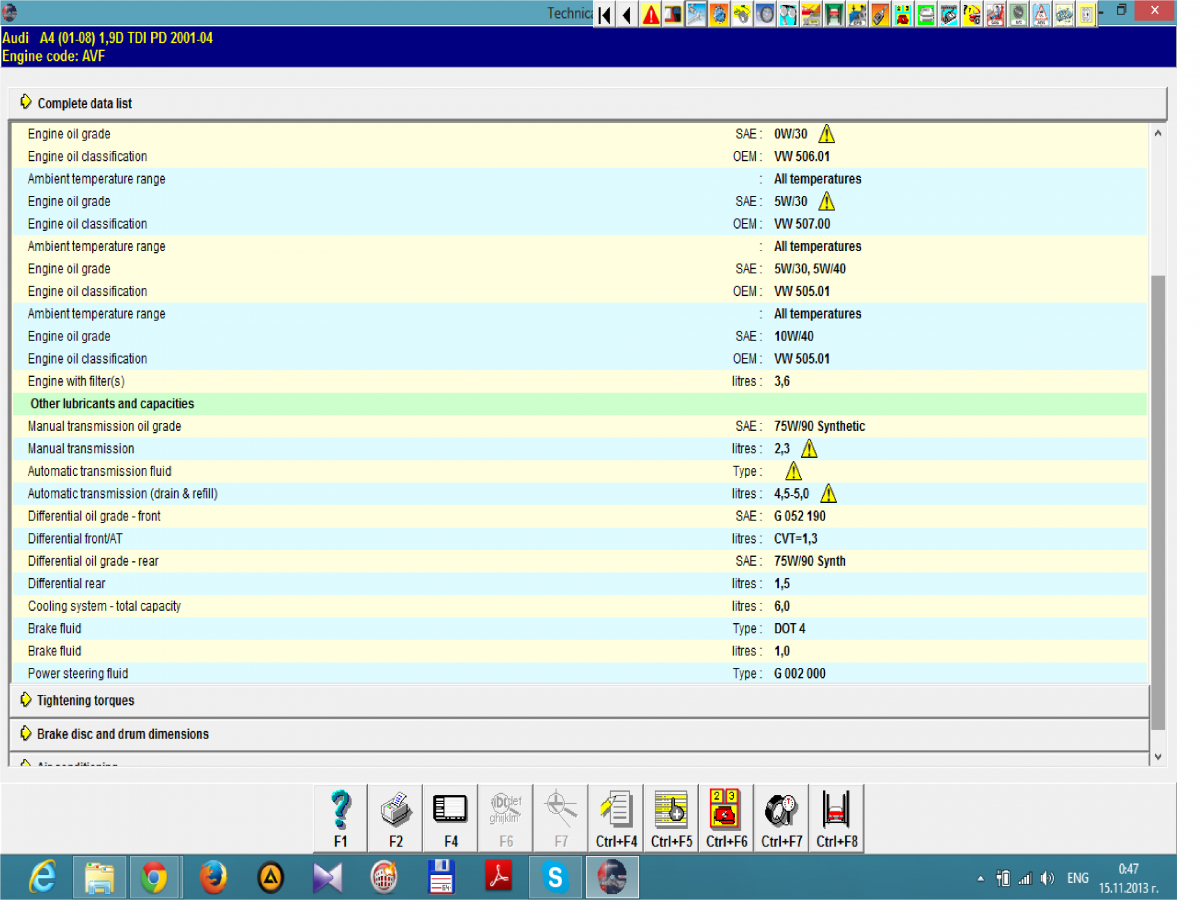Open the top toolbar's yellow 2-3 fault codes icon
The image size is (1200, 900).
(903, 14)
